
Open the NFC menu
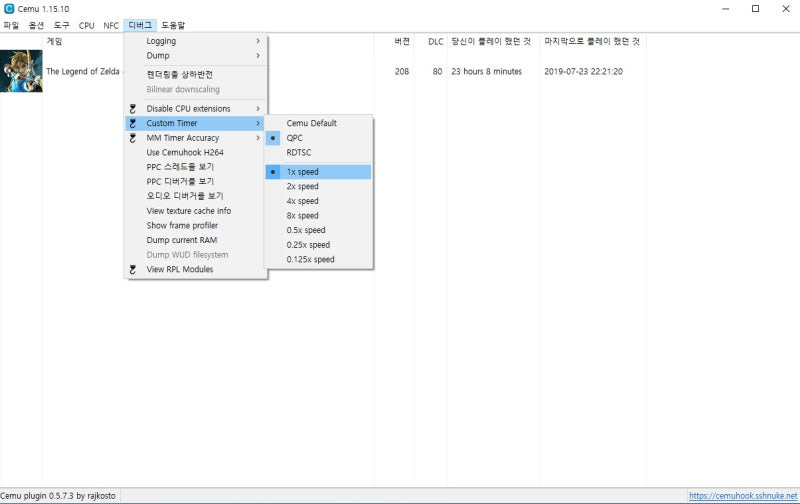(111, 25)
